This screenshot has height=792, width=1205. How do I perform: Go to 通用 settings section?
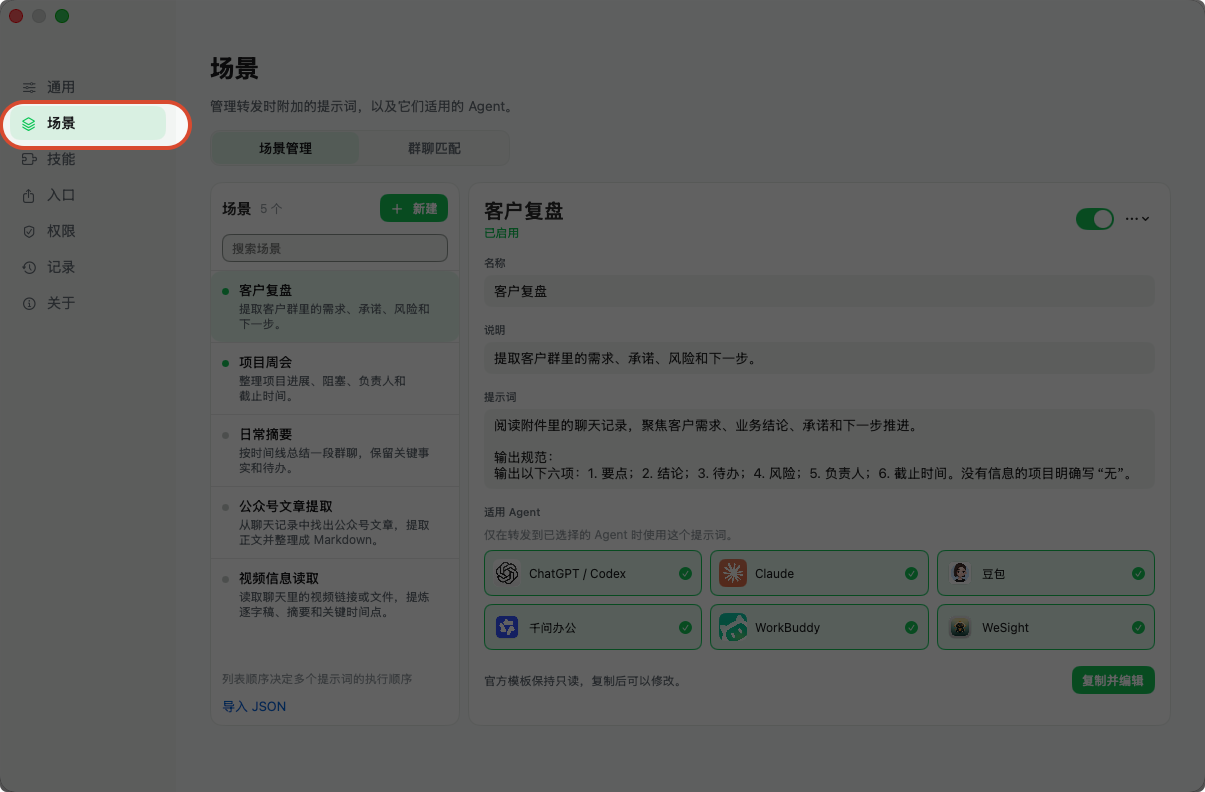[88, 88]
